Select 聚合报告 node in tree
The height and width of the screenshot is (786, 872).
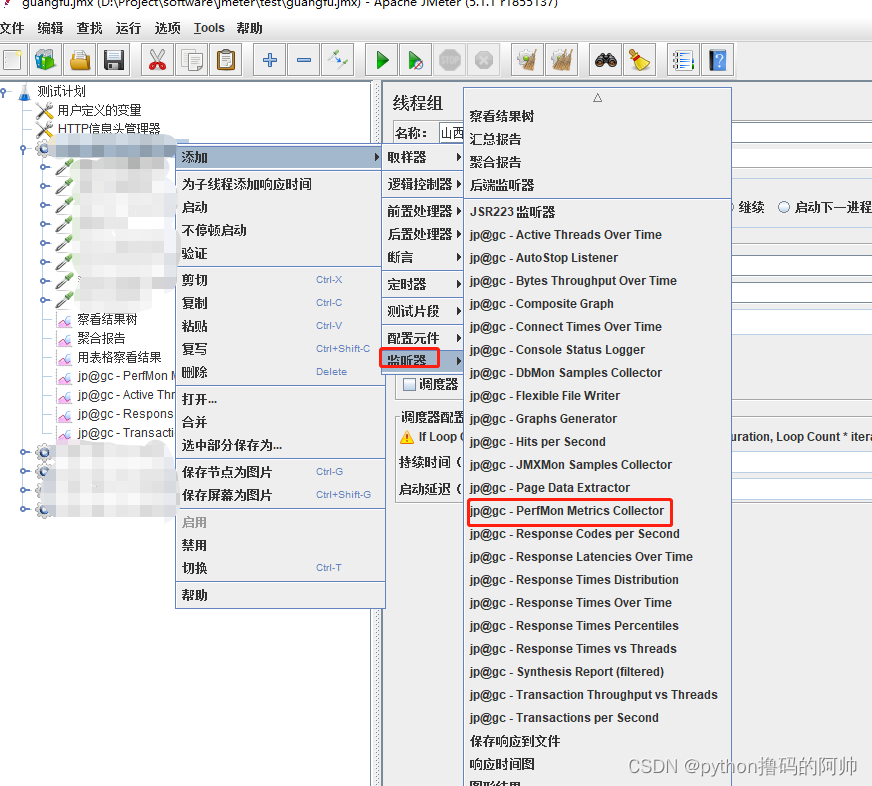click(101, 338)
